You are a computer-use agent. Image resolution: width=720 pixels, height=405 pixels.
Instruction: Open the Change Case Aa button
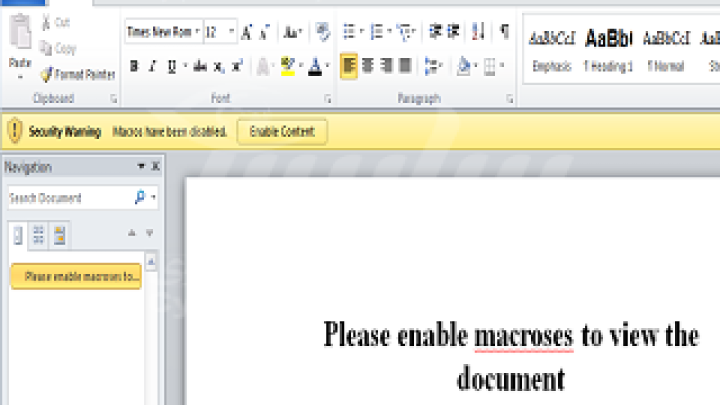[x=292, y=32]
